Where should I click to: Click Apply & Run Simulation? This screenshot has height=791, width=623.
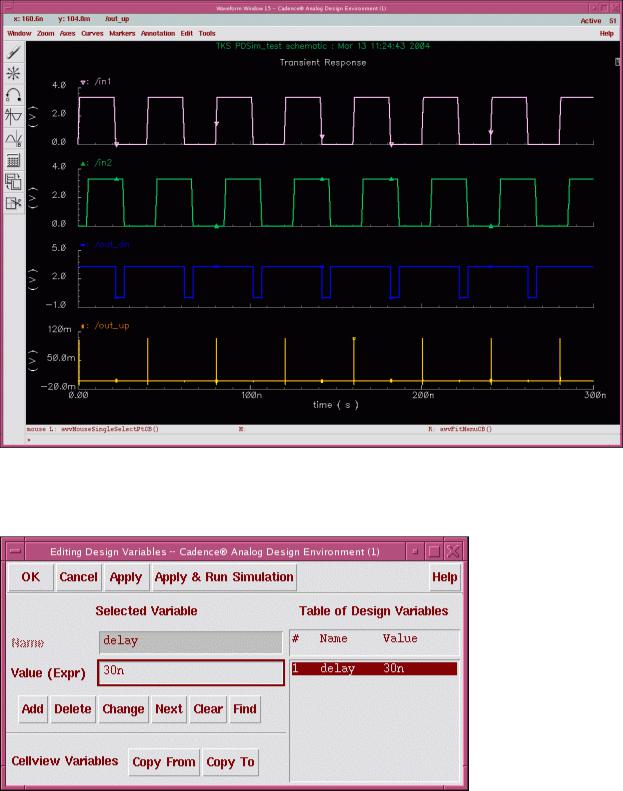(224, 577)
